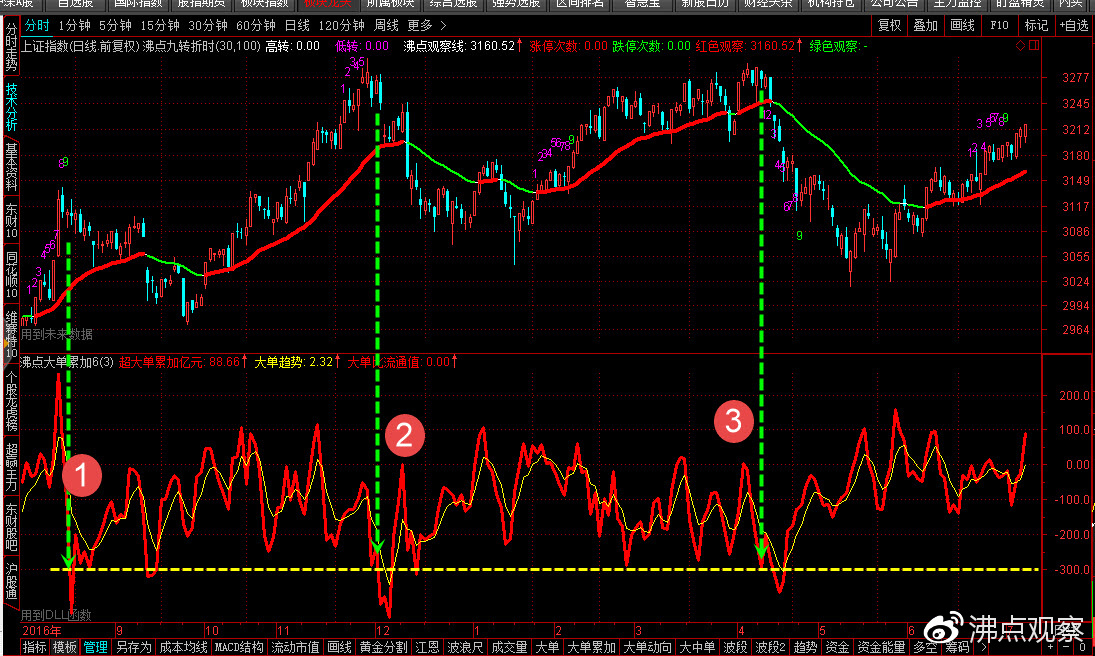This screenshot has width=1095, height=656.
Task: Click the 复权 button
Action: 889,26
